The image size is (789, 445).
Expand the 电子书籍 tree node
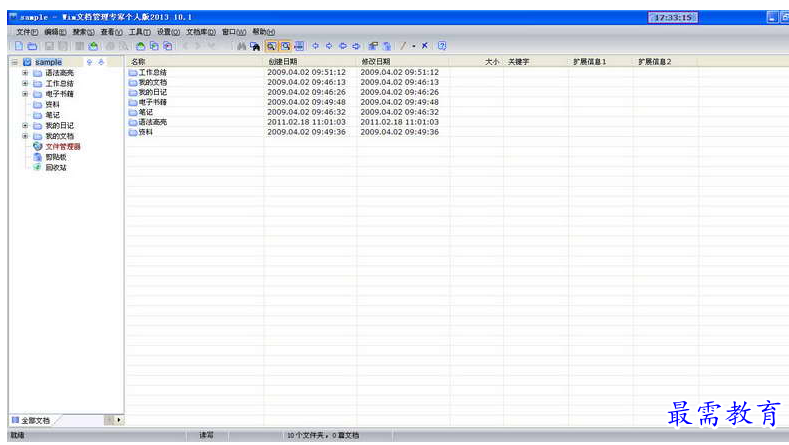pos(25,94)
